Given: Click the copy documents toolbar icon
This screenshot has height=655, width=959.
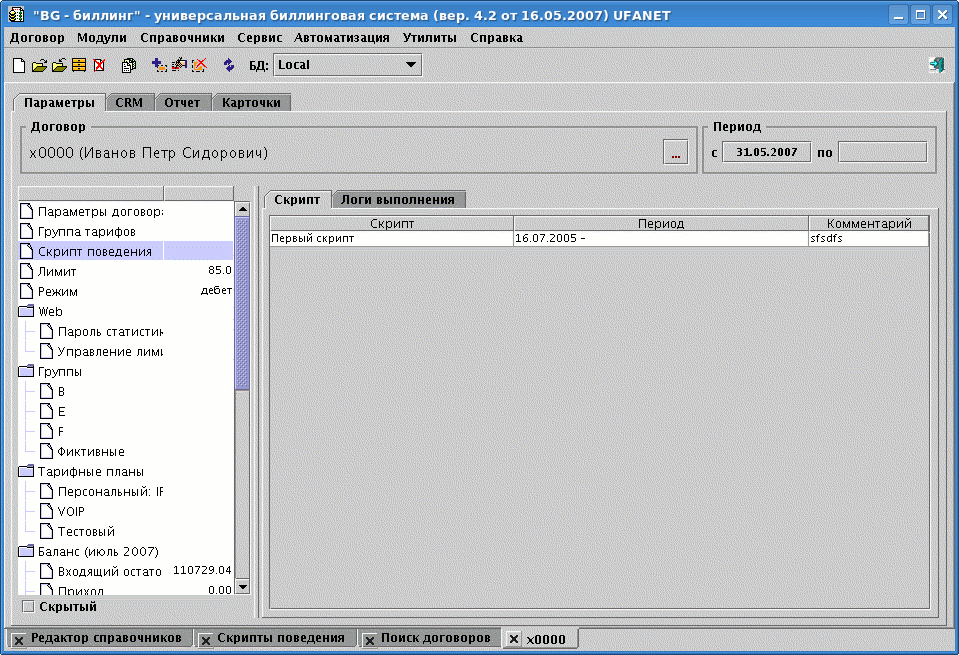Looking at the screenshot, I should pyautogui.click(x=129, y=65).
